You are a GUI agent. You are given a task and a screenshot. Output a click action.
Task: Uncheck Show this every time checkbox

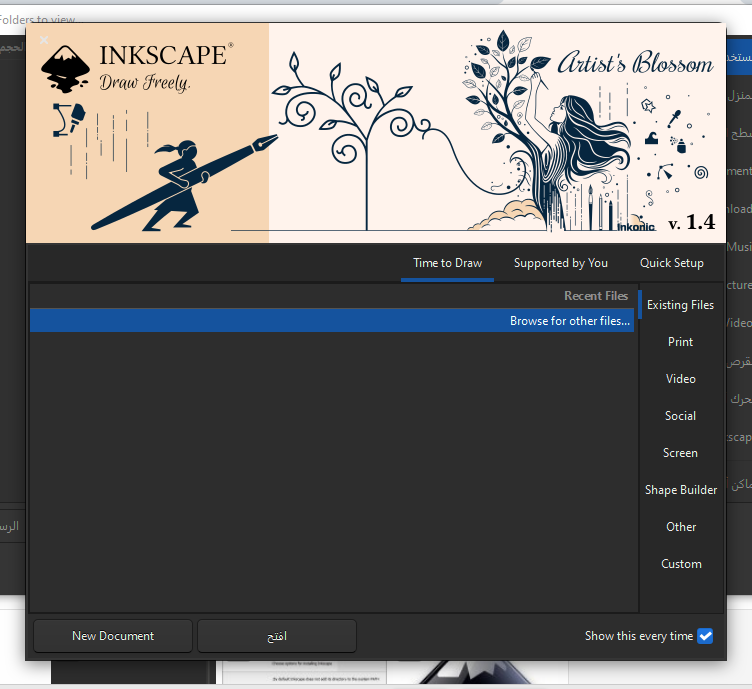point(705,636)
